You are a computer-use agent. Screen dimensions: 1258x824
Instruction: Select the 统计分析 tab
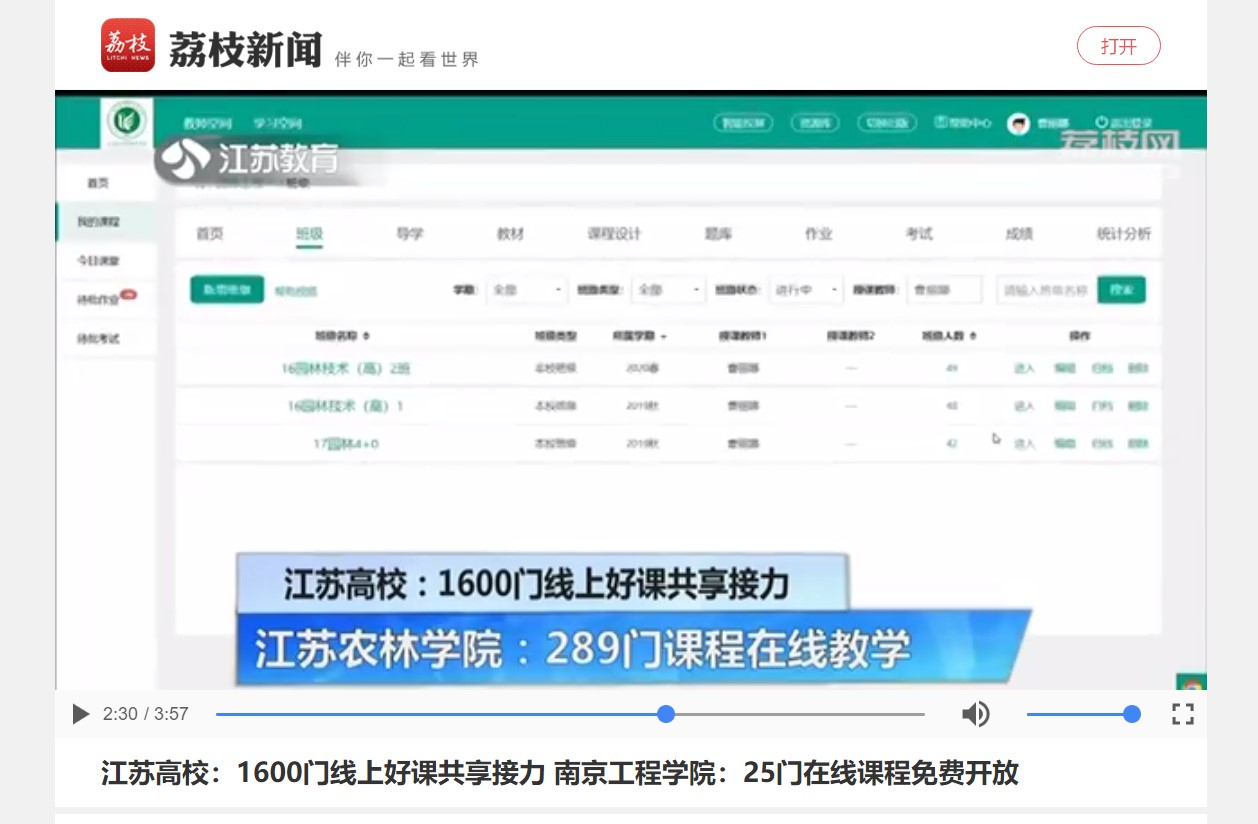pos(1123,234)
